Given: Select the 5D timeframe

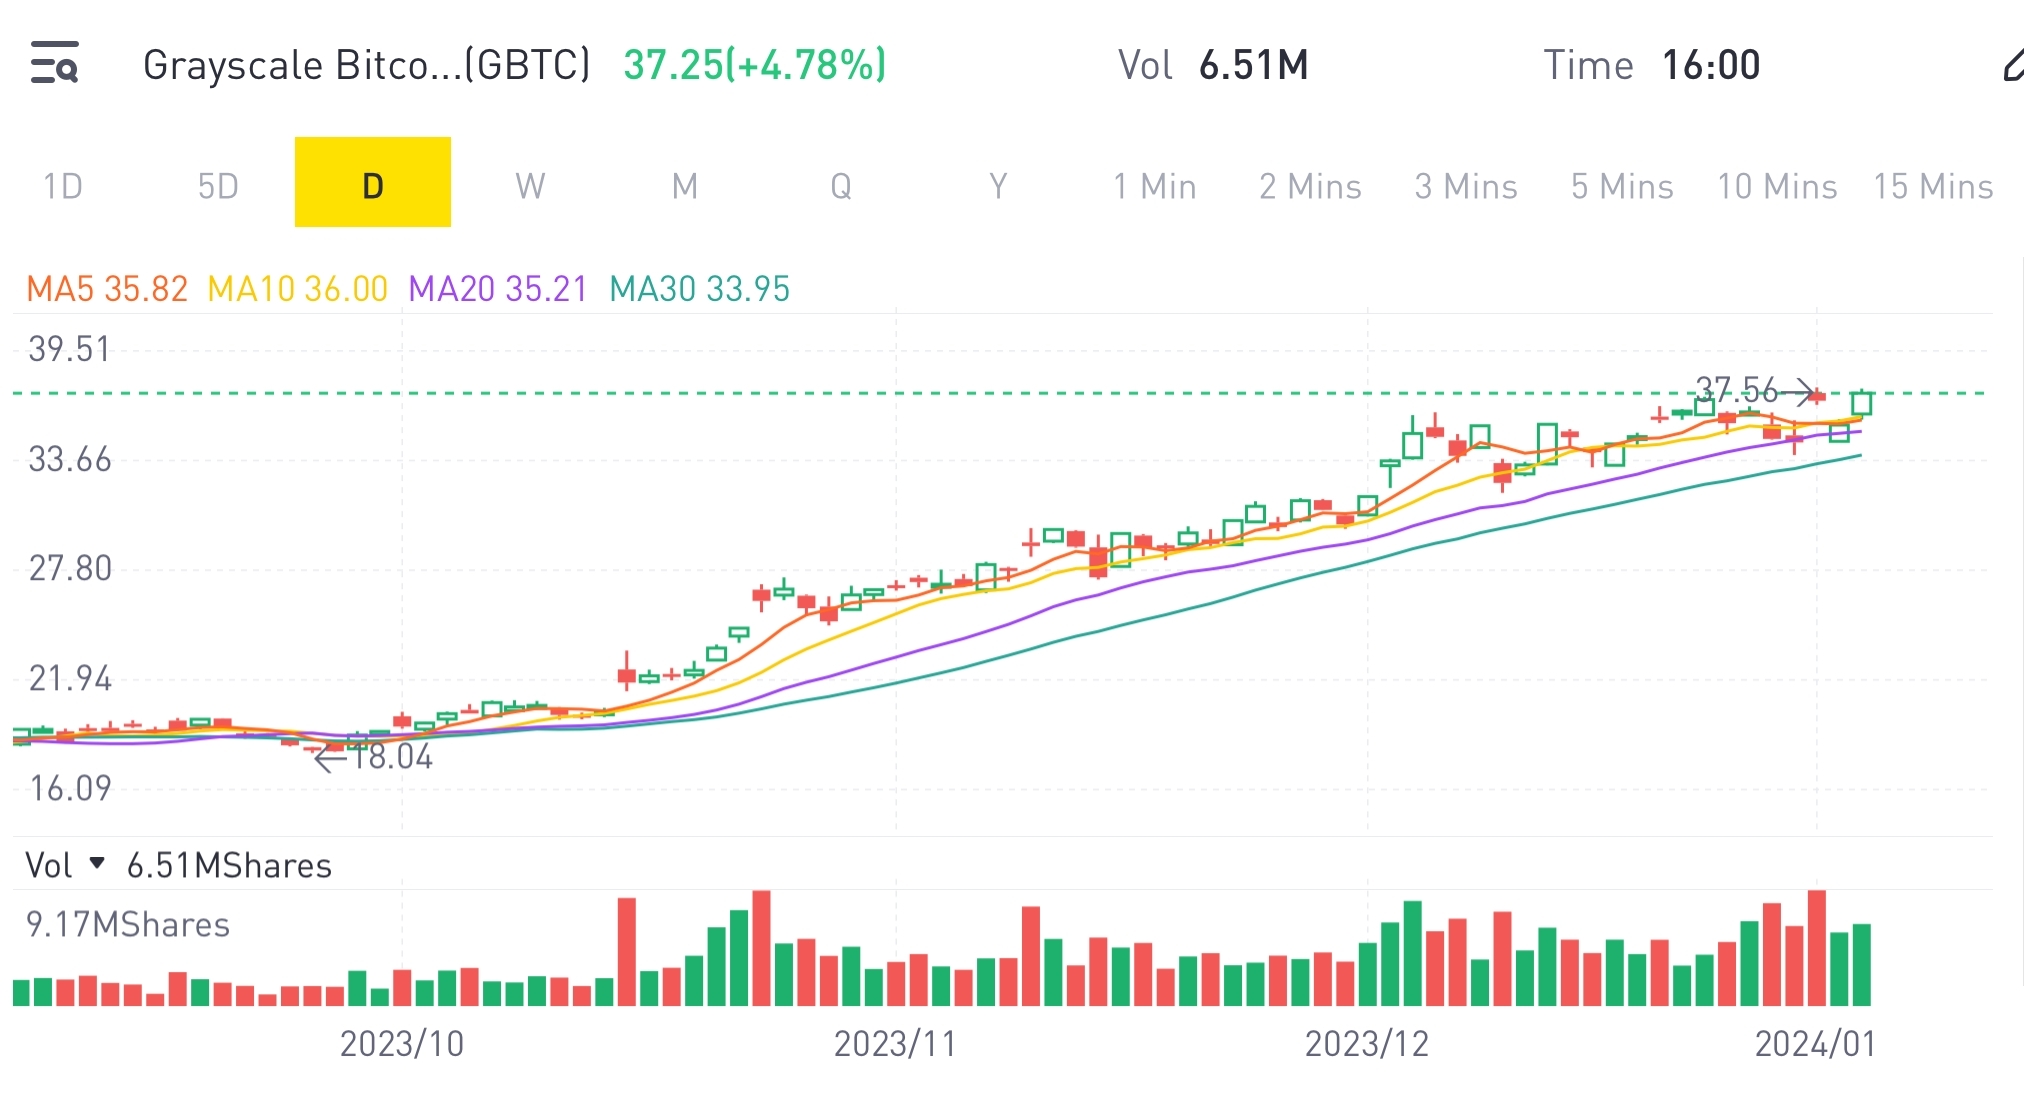Looking at the screenshot, I should [217, 185].
